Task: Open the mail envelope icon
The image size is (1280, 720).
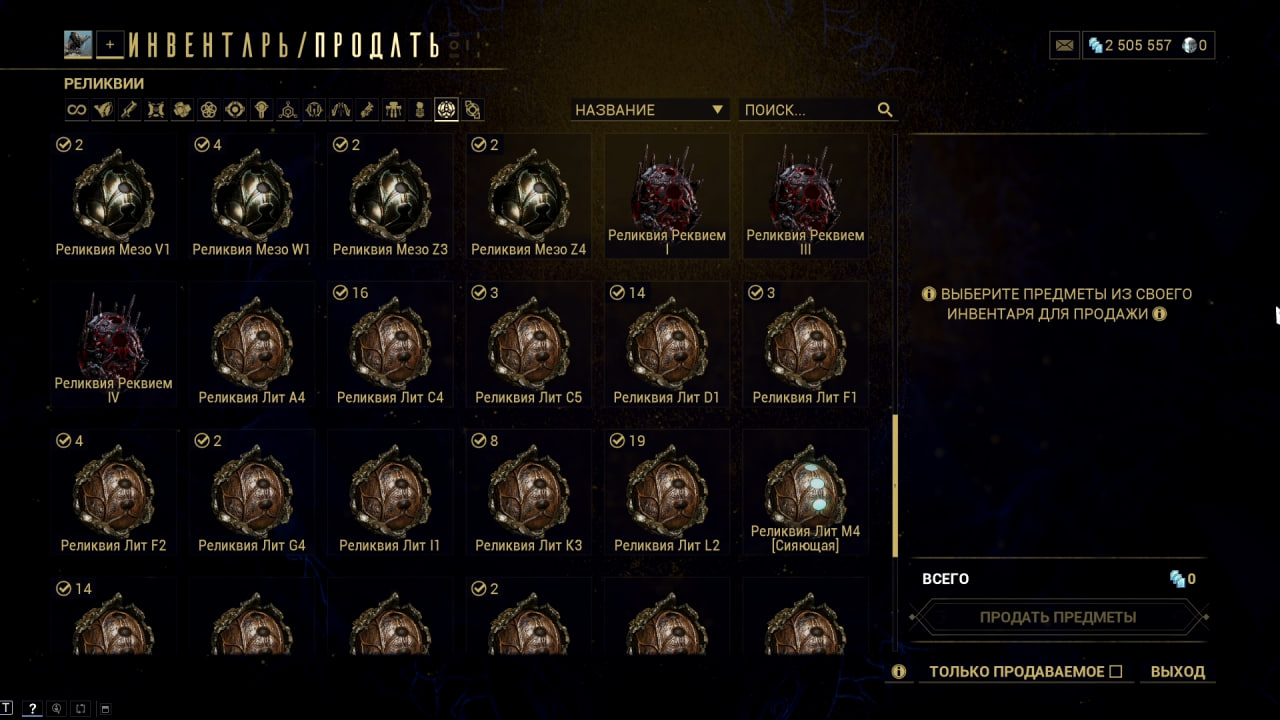Action: pos(1064,45)
